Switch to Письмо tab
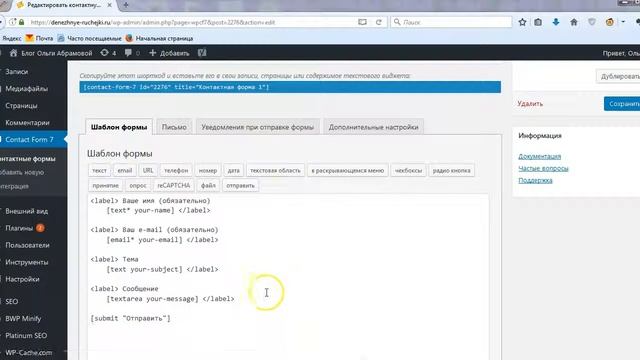 click(174, 127)
